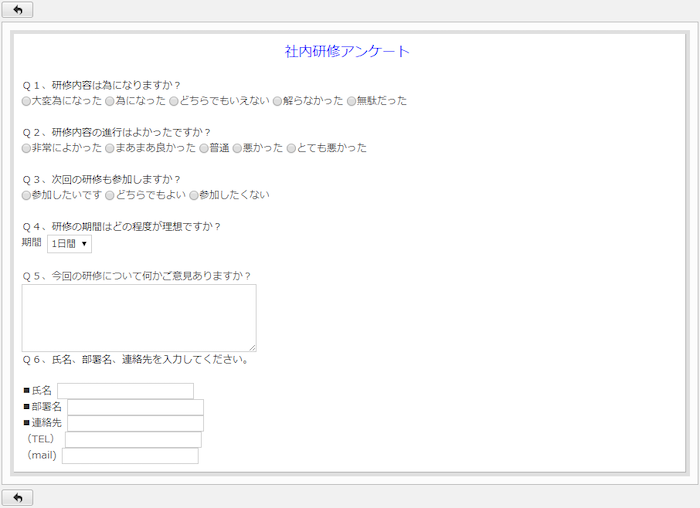Select 非常によかった for Q2
700x508 pixels.
click(x=27, y=148)
